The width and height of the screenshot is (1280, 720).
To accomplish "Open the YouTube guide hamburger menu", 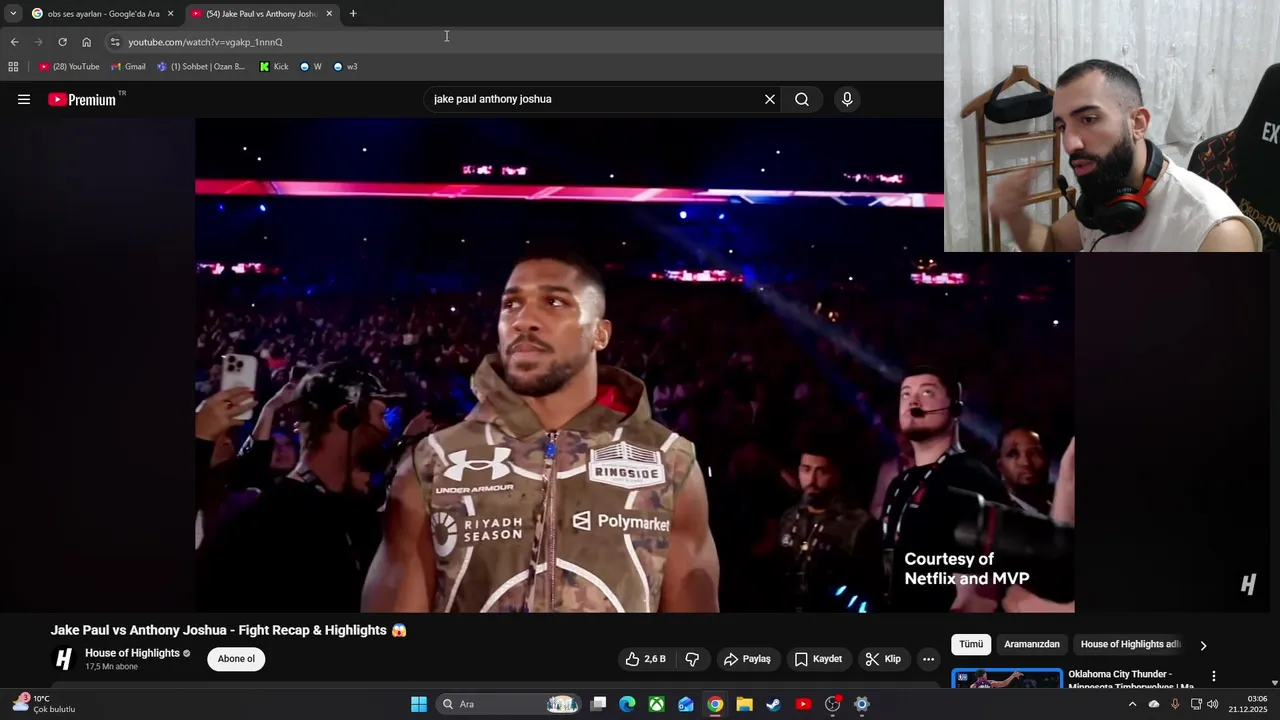I will (24, 99).
